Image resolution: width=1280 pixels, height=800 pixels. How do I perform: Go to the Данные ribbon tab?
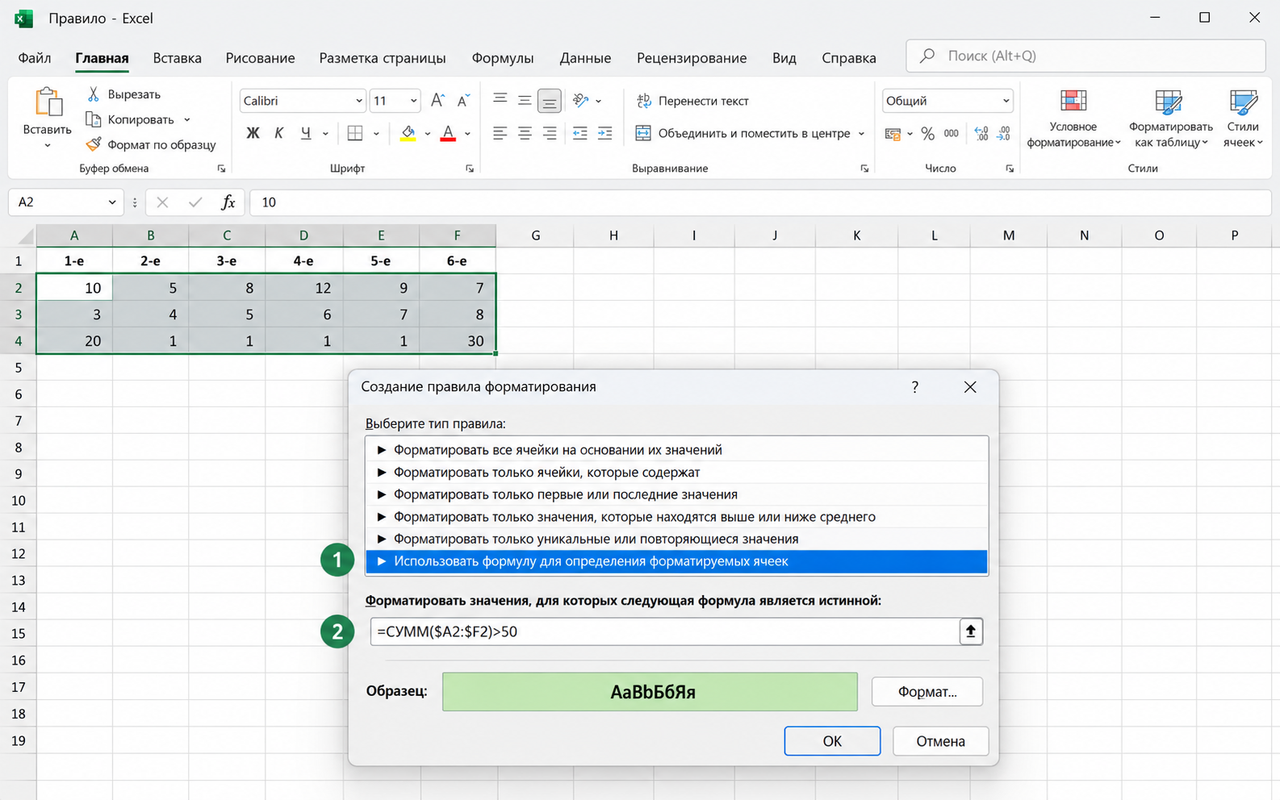[x=585, y=58]
